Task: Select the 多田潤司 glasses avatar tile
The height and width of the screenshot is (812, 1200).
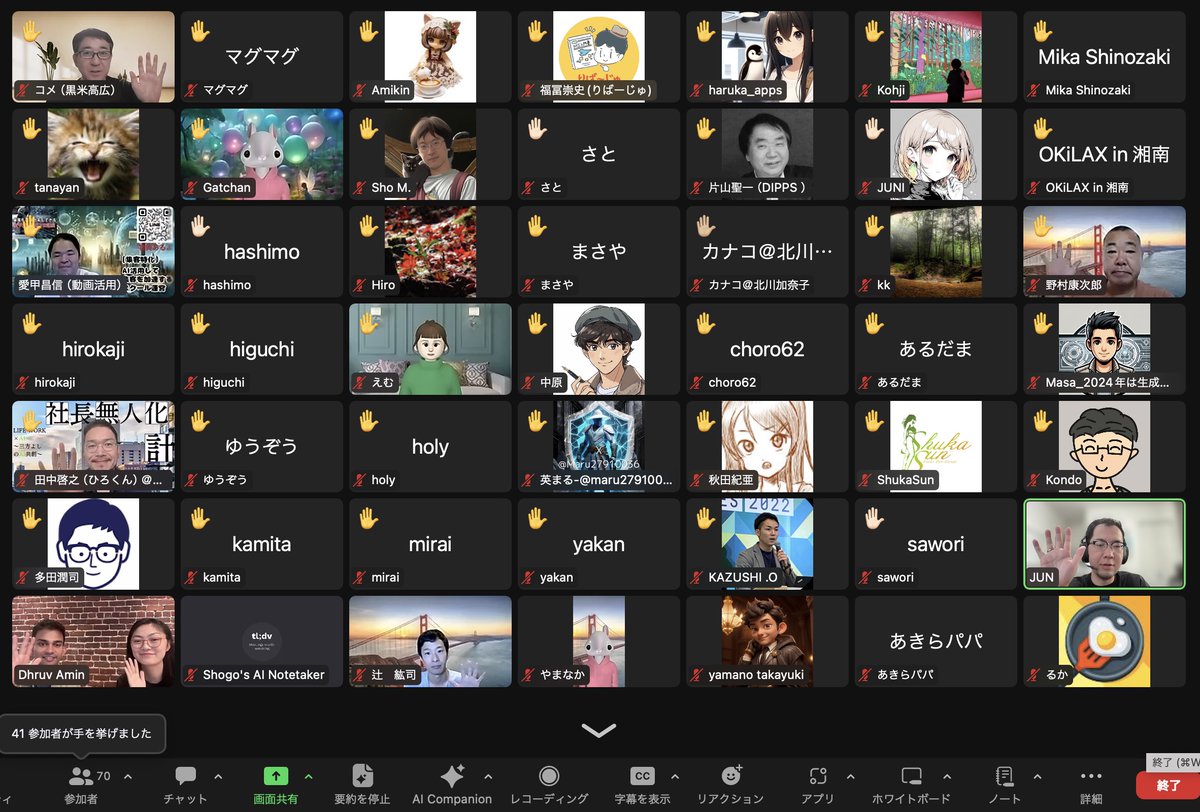Action: tap(93, 544)
